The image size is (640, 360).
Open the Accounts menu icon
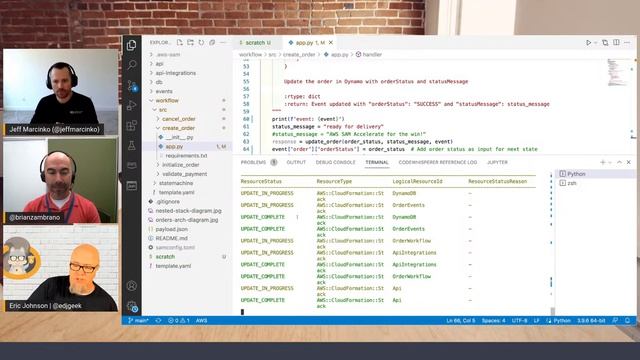point(131,286)
